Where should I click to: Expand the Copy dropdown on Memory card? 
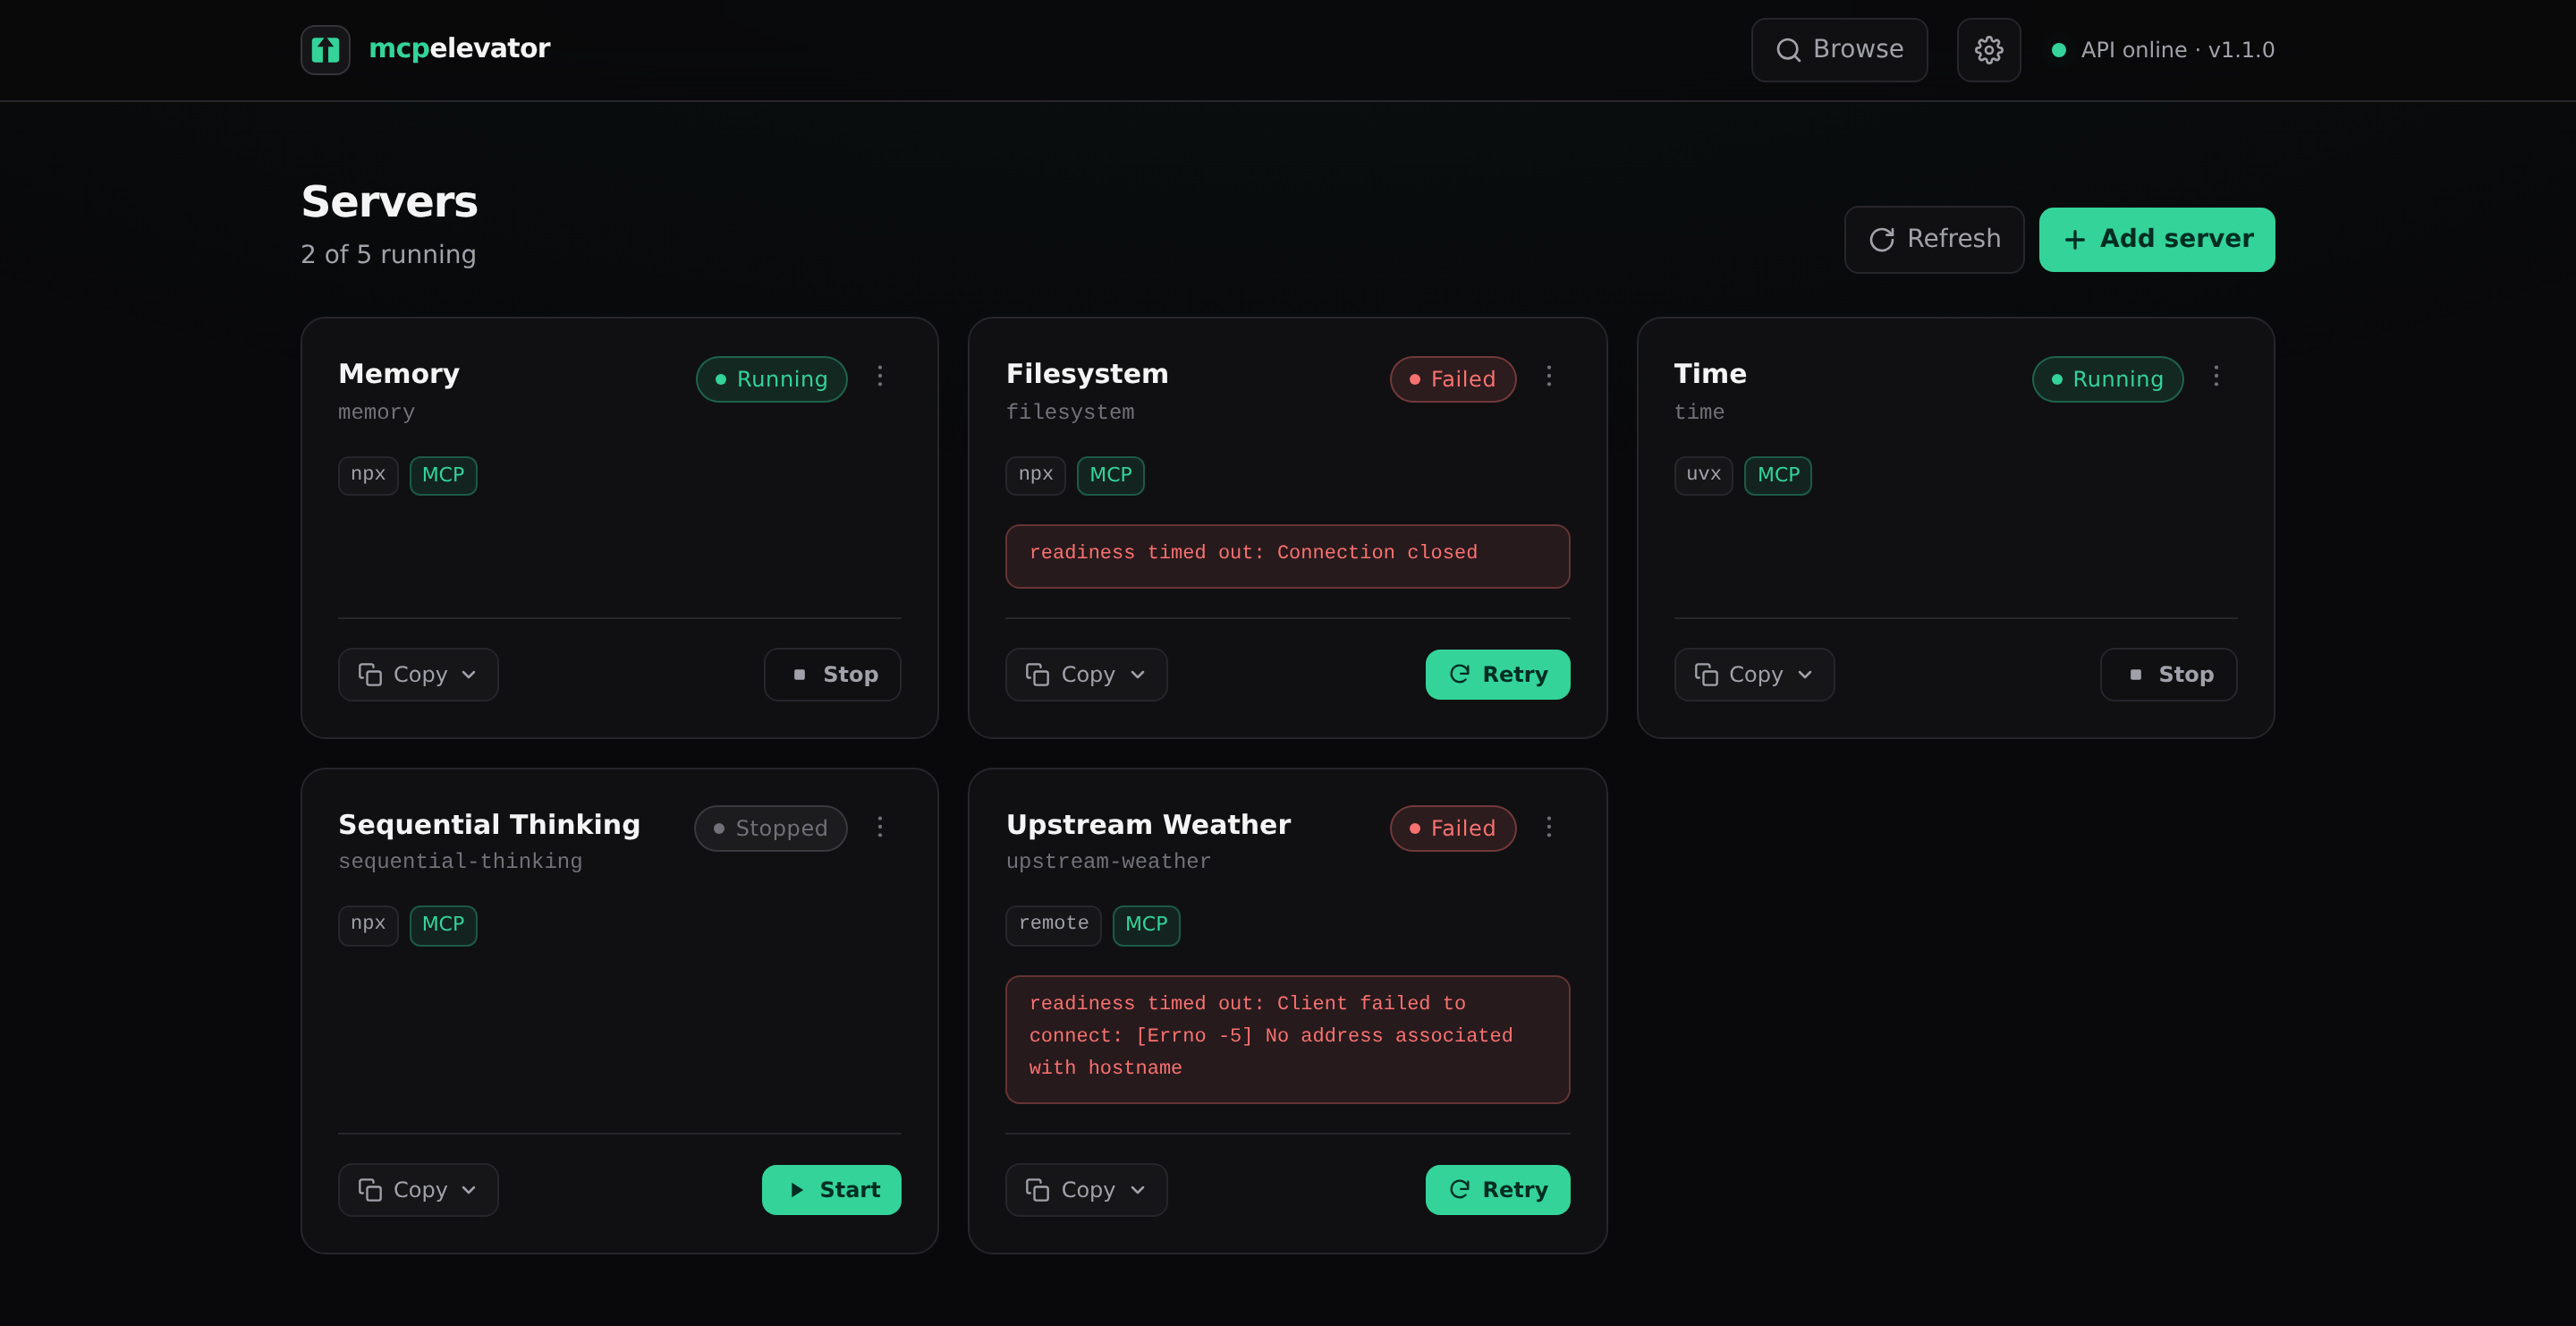[x=418, y=674]
